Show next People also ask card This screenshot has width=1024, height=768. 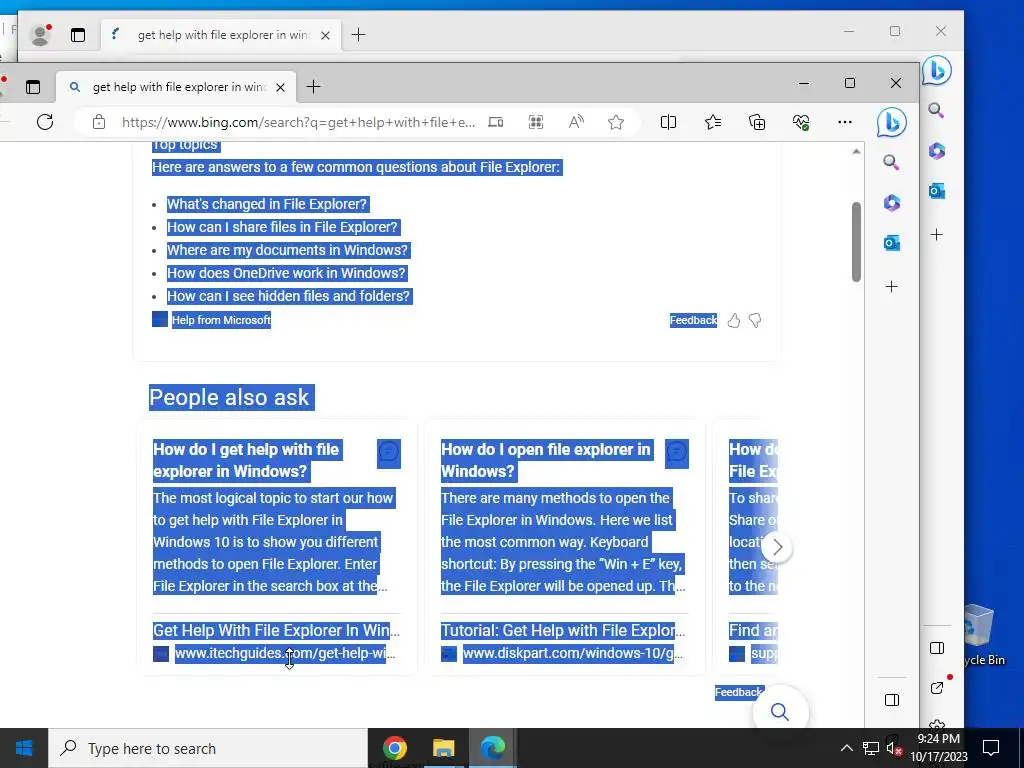click(x=776, y=547)
